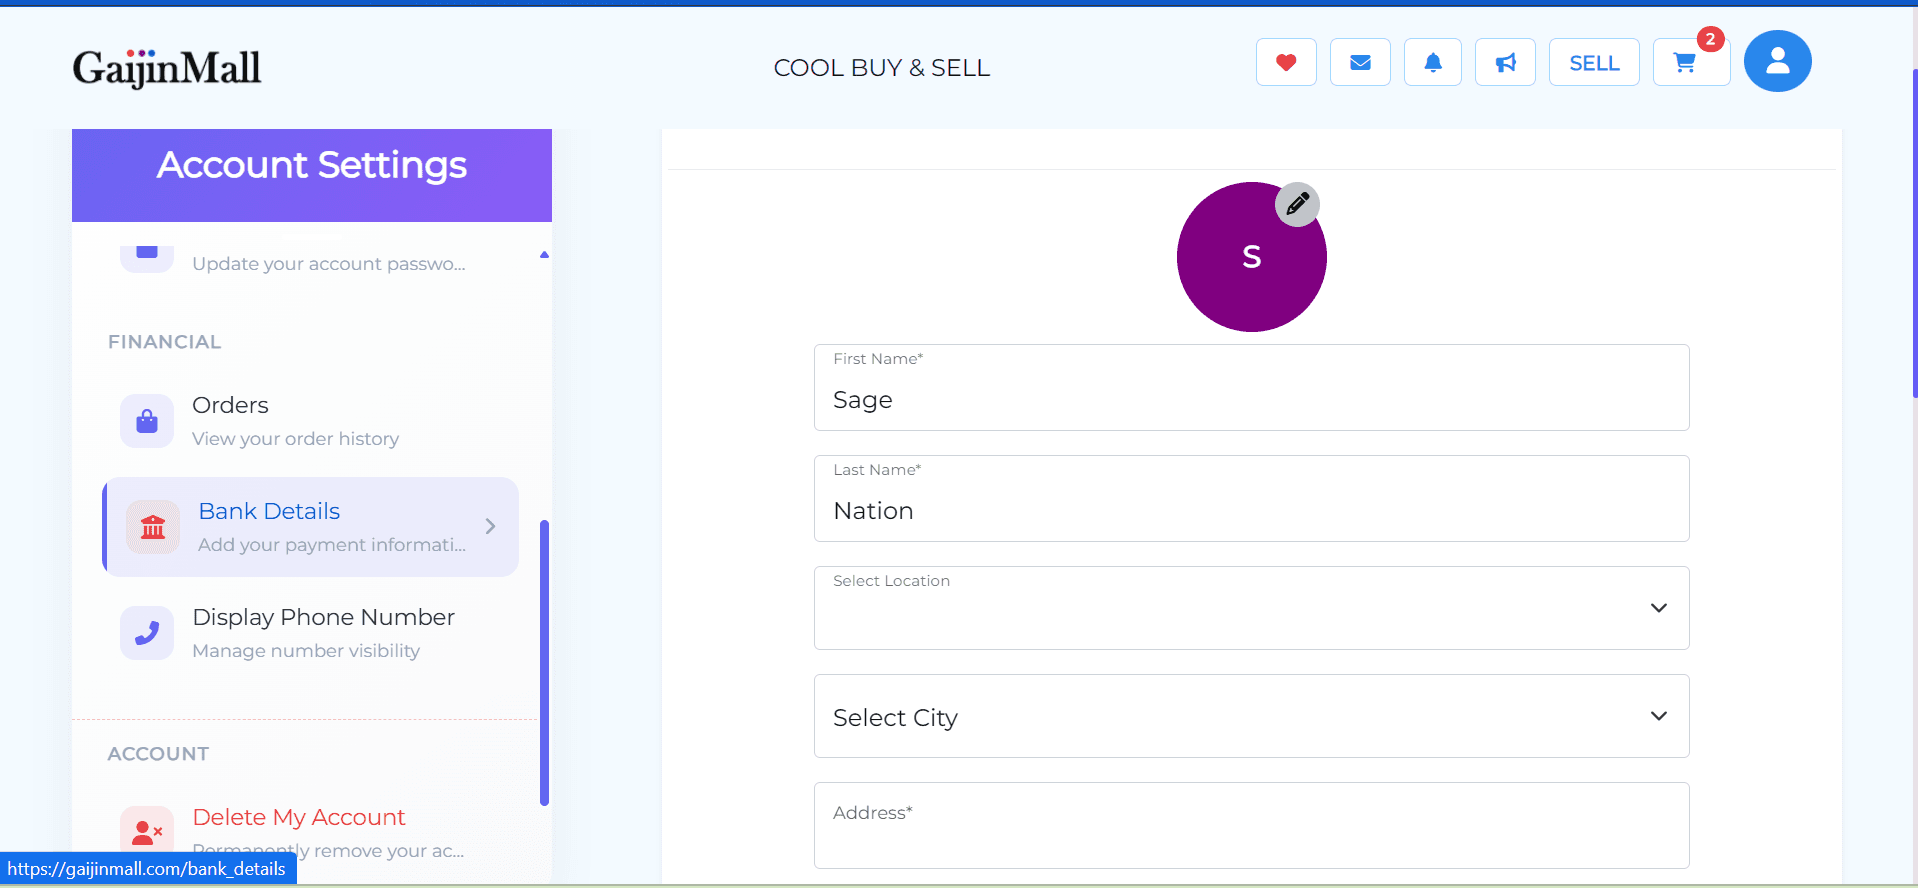This screenshot has height=888, width=1918.
Task: Click Delete My Account link
Action: point(298,818)
